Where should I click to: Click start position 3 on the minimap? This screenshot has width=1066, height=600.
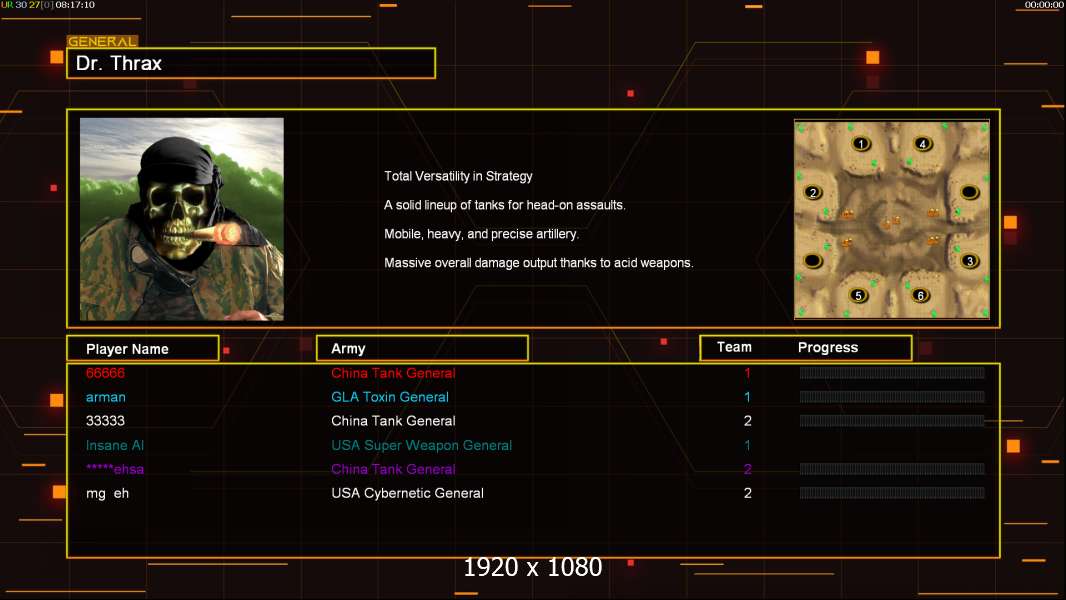pyautogui.click(x=970, y=261)
